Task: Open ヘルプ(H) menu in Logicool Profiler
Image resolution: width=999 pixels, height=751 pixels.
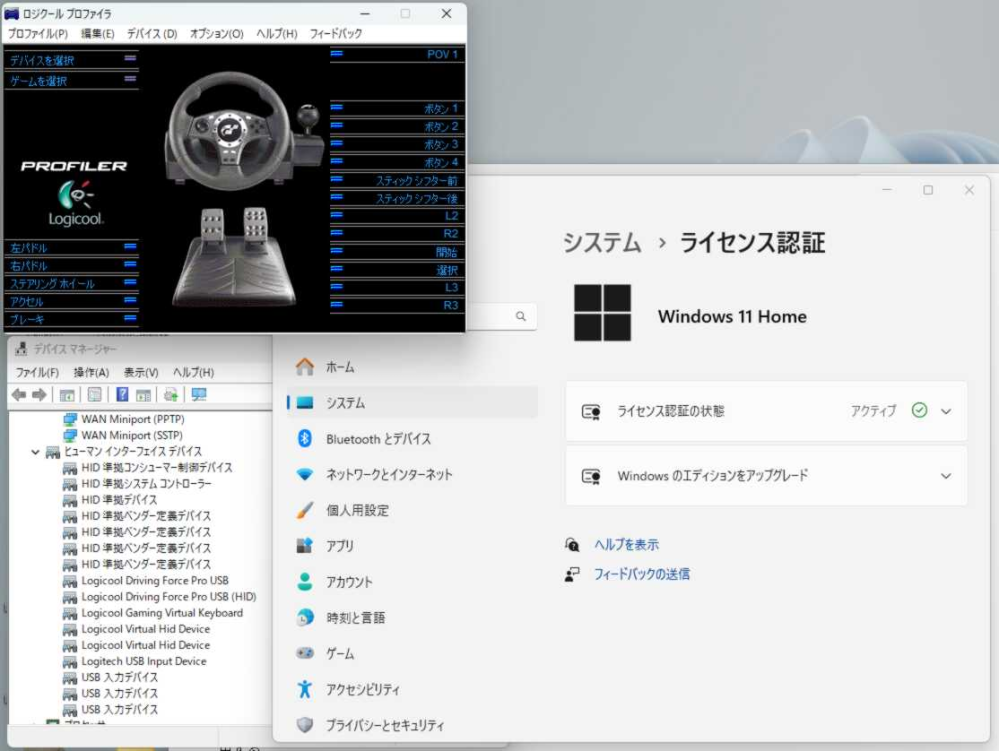Action: point(277,34)
